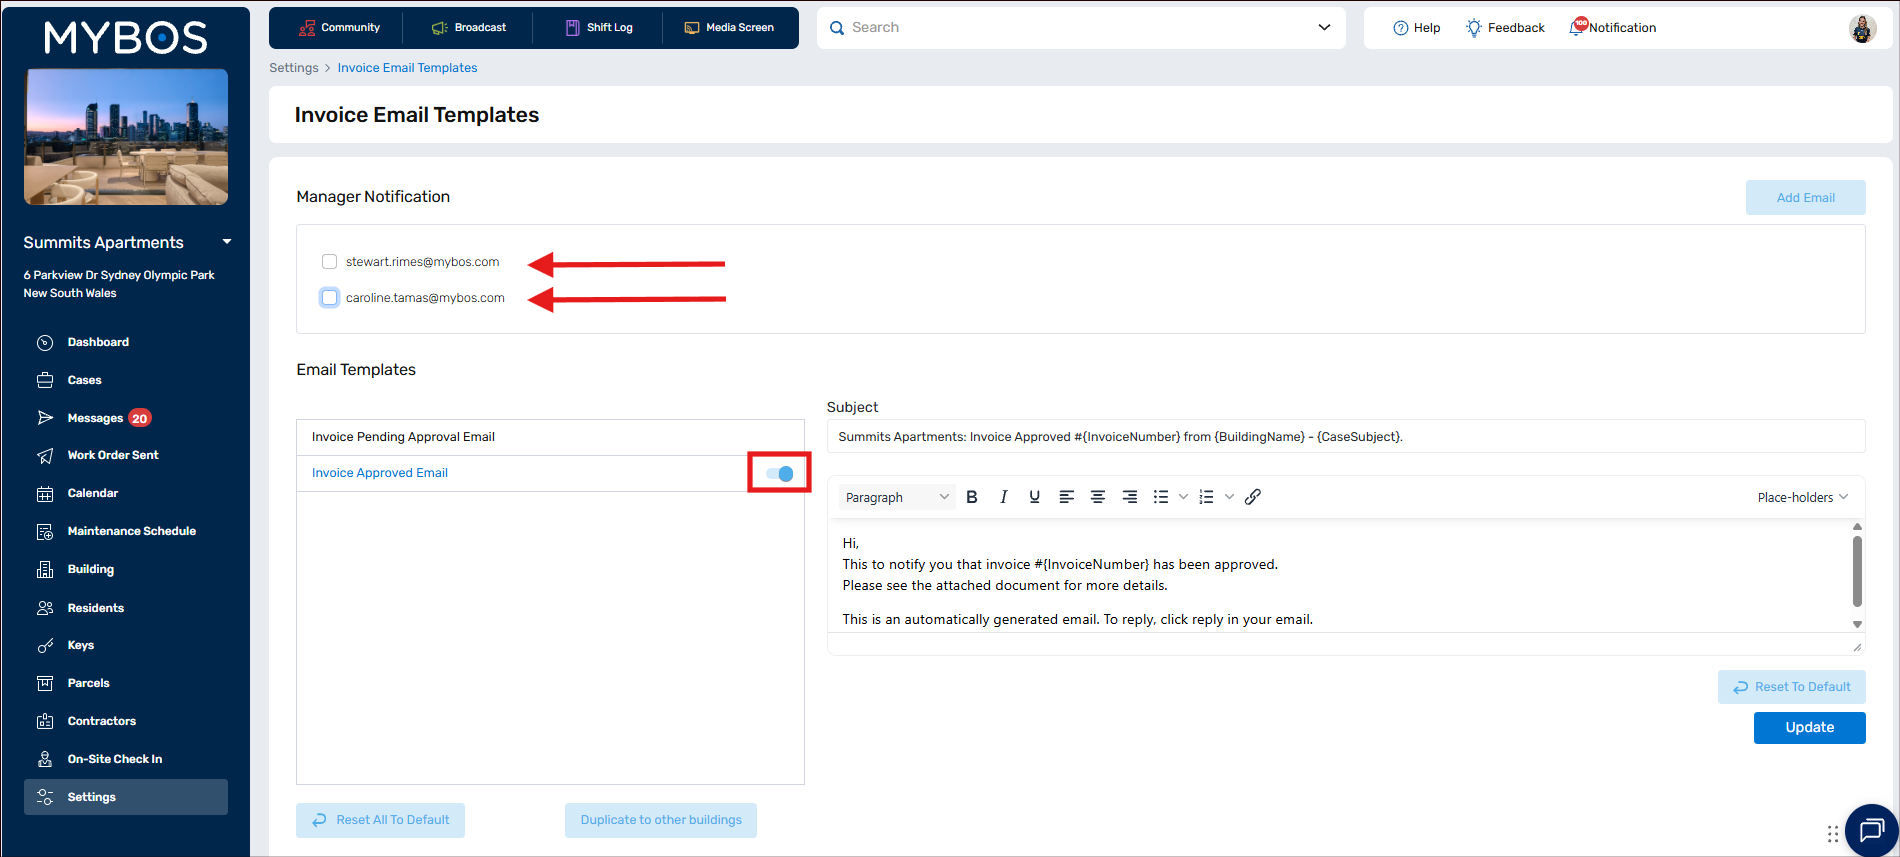
Task: Check stewart.rimes@mybos.com notification checkbox
Action: pyautogui.click(x=329, y=262)
